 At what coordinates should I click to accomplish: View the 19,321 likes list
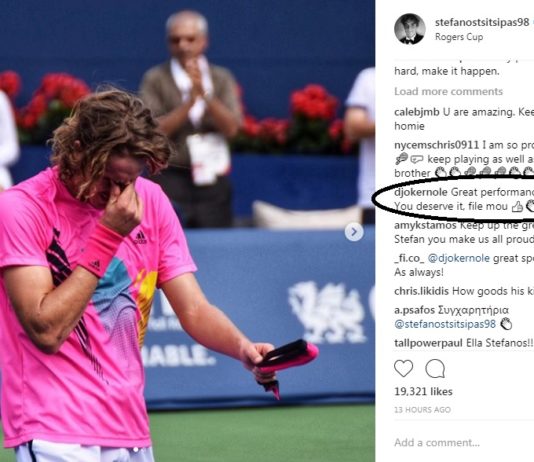tap(423, 392)
